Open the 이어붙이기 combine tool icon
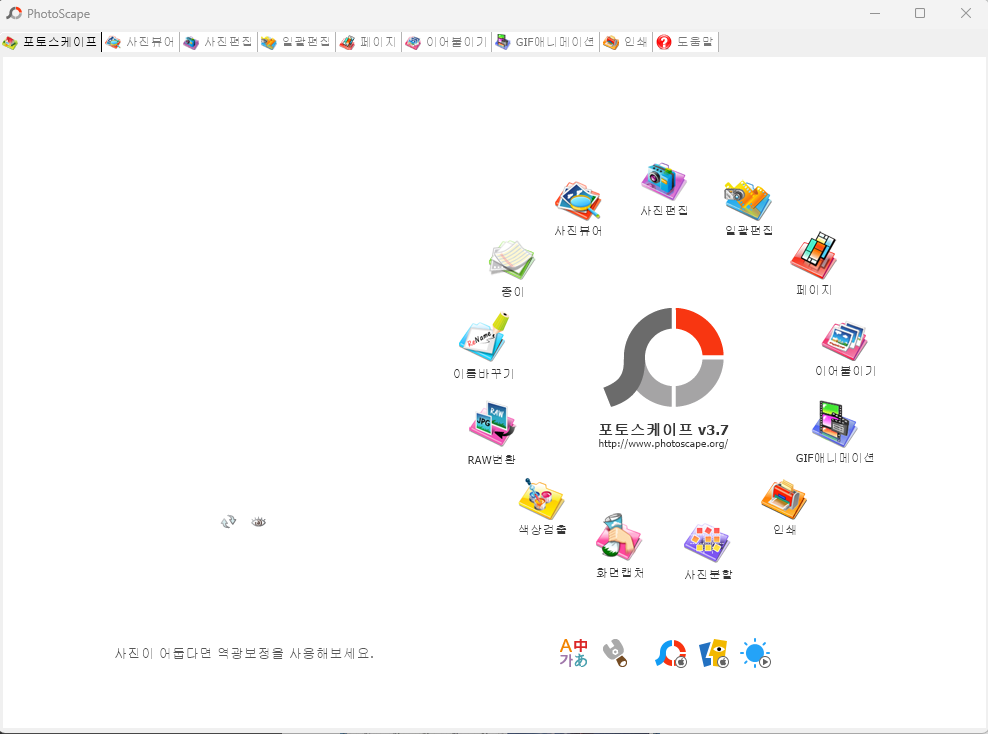The width and height of the screenshot is (988, 734). [x=843, y=340]
